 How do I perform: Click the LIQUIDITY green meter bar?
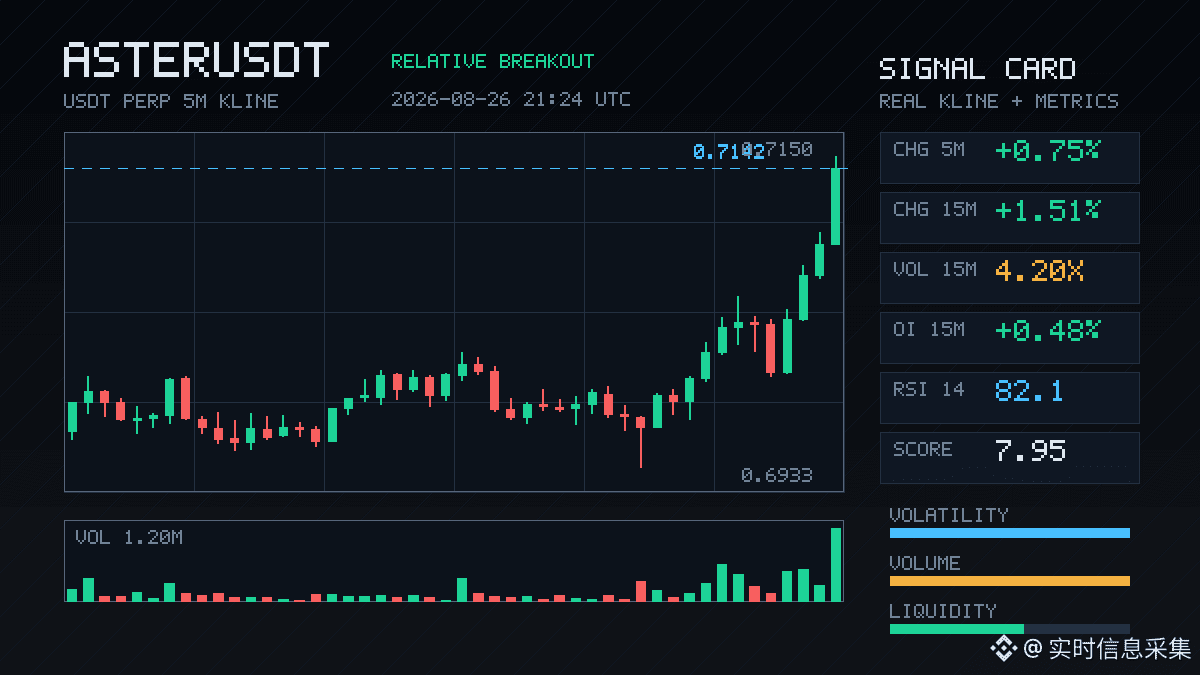pos(957,629)
